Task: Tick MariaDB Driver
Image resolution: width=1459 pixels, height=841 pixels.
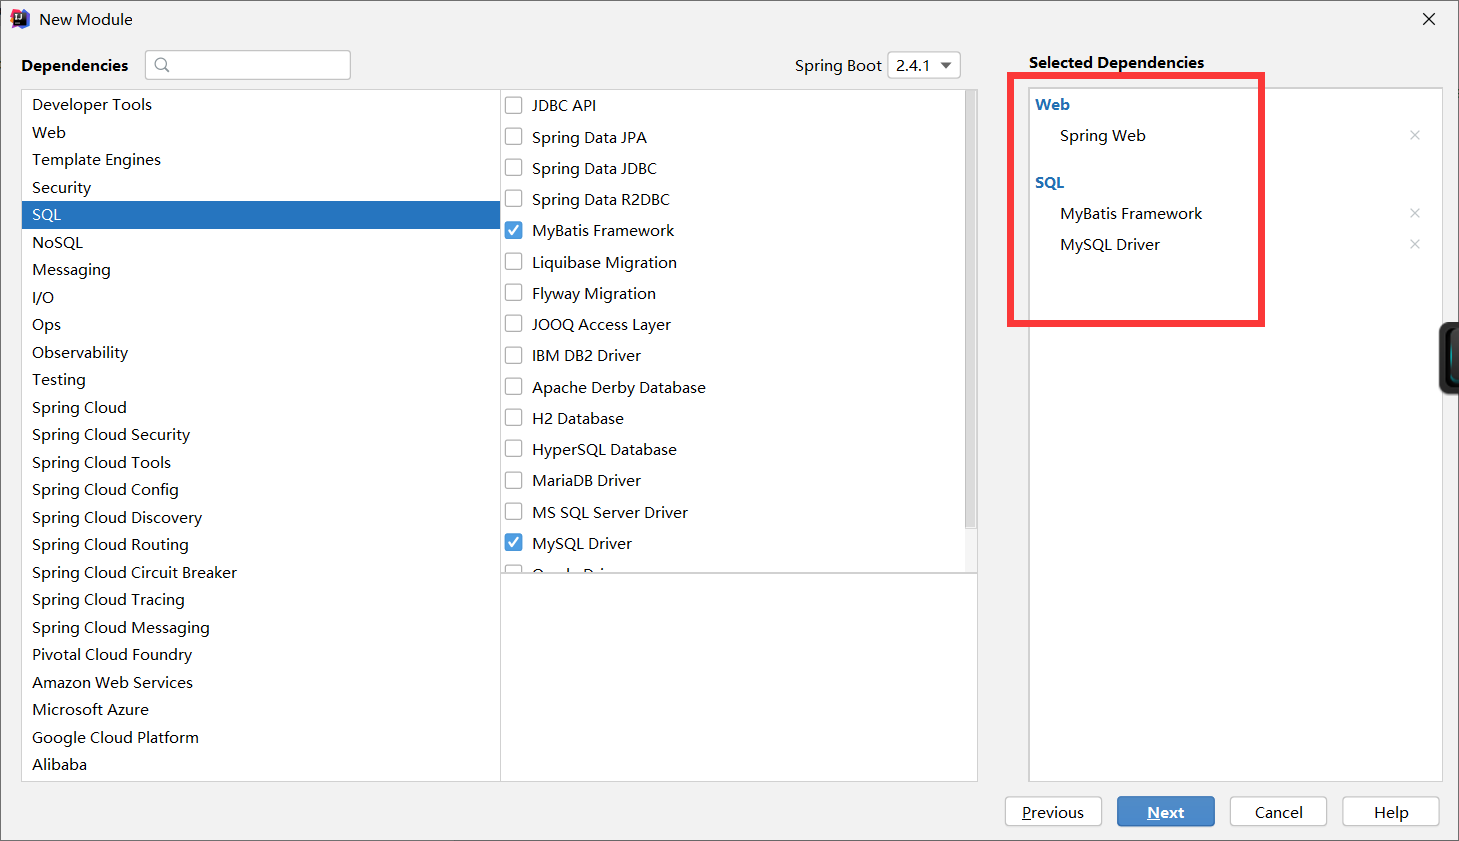Action: [514, 480]
